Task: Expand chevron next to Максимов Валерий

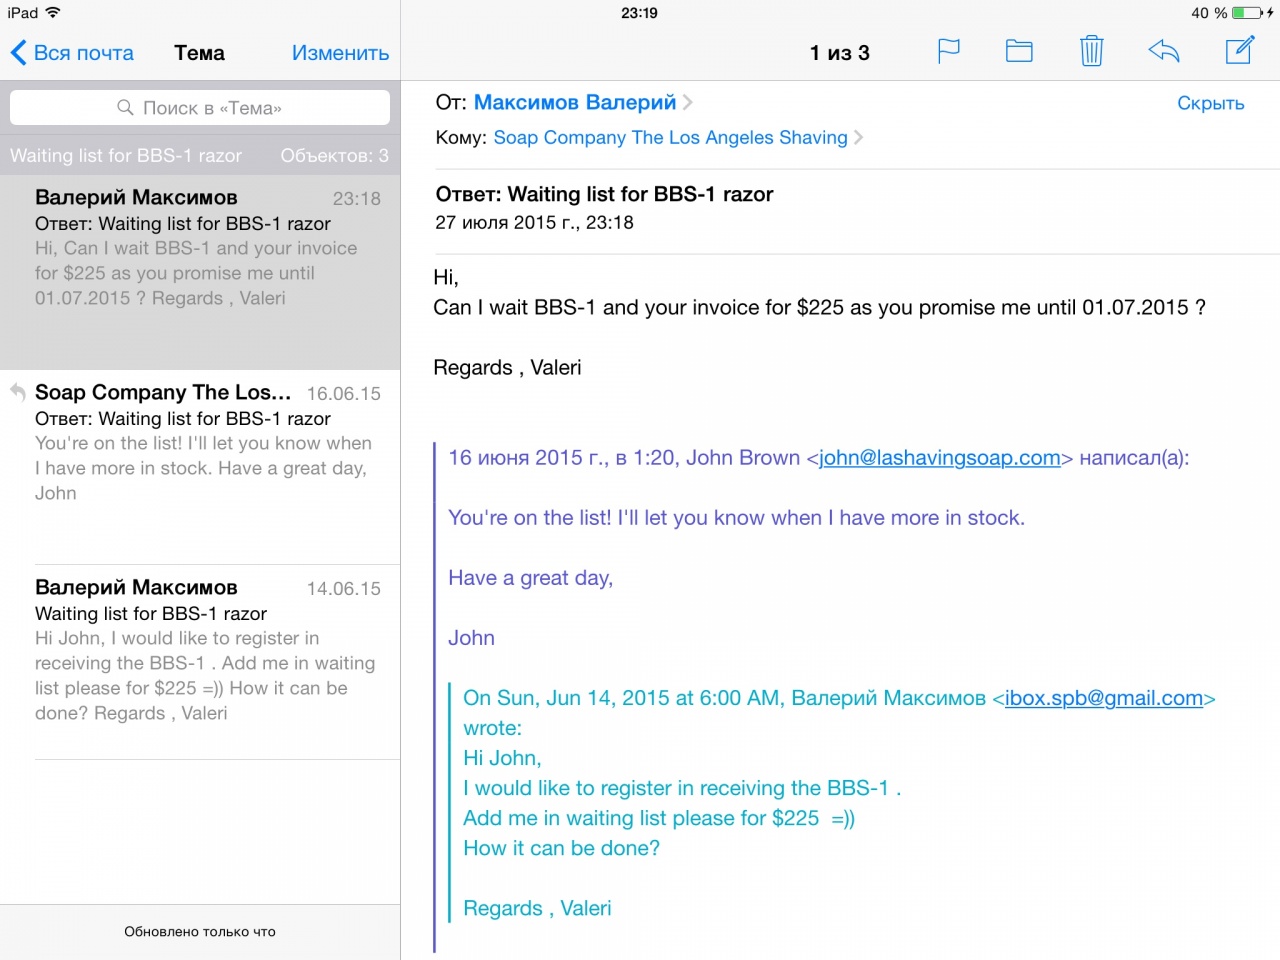Action: coord(688,102)
